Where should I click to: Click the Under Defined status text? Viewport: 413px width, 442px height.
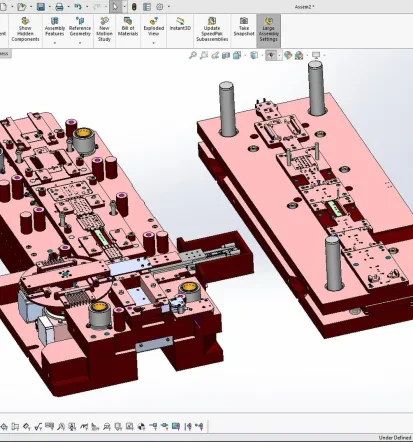coord(395,438)
